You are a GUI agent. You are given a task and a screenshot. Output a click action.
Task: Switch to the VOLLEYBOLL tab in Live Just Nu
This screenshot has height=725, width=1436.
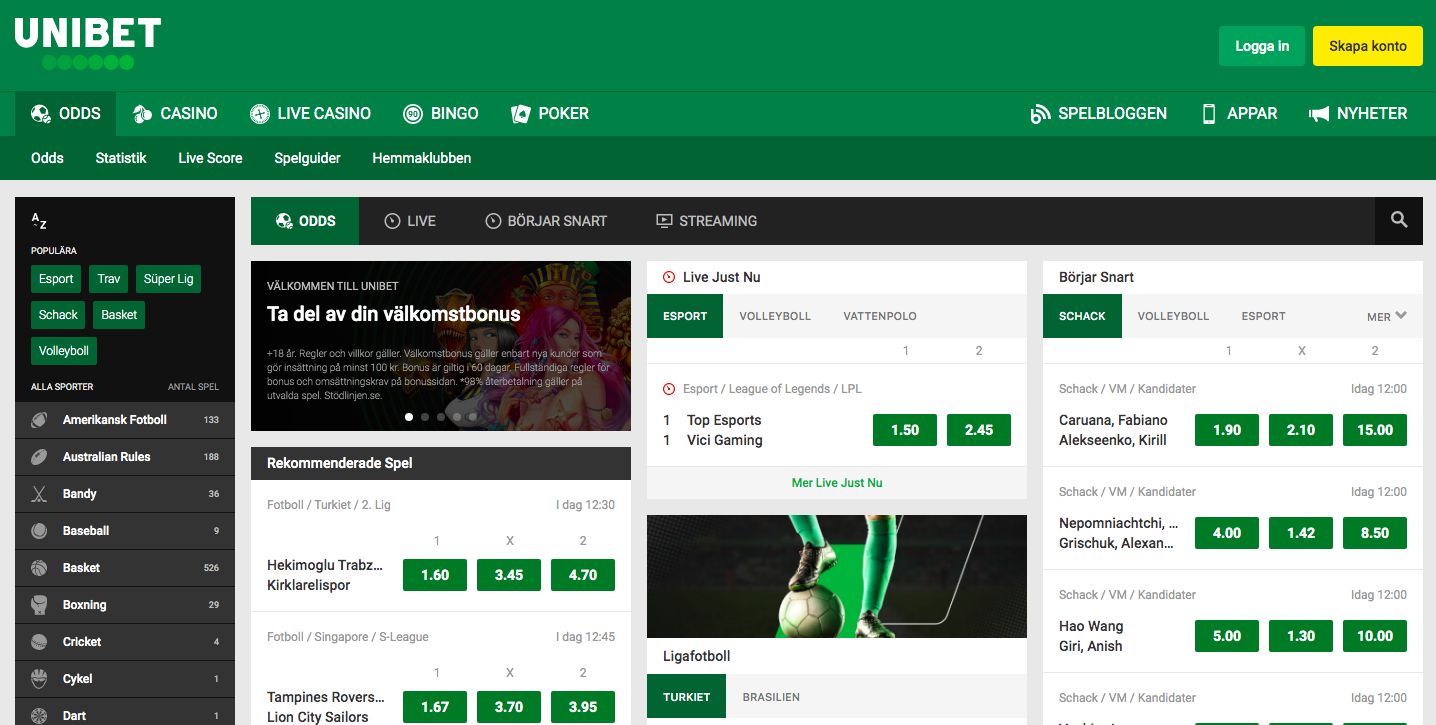pos(775,315)
